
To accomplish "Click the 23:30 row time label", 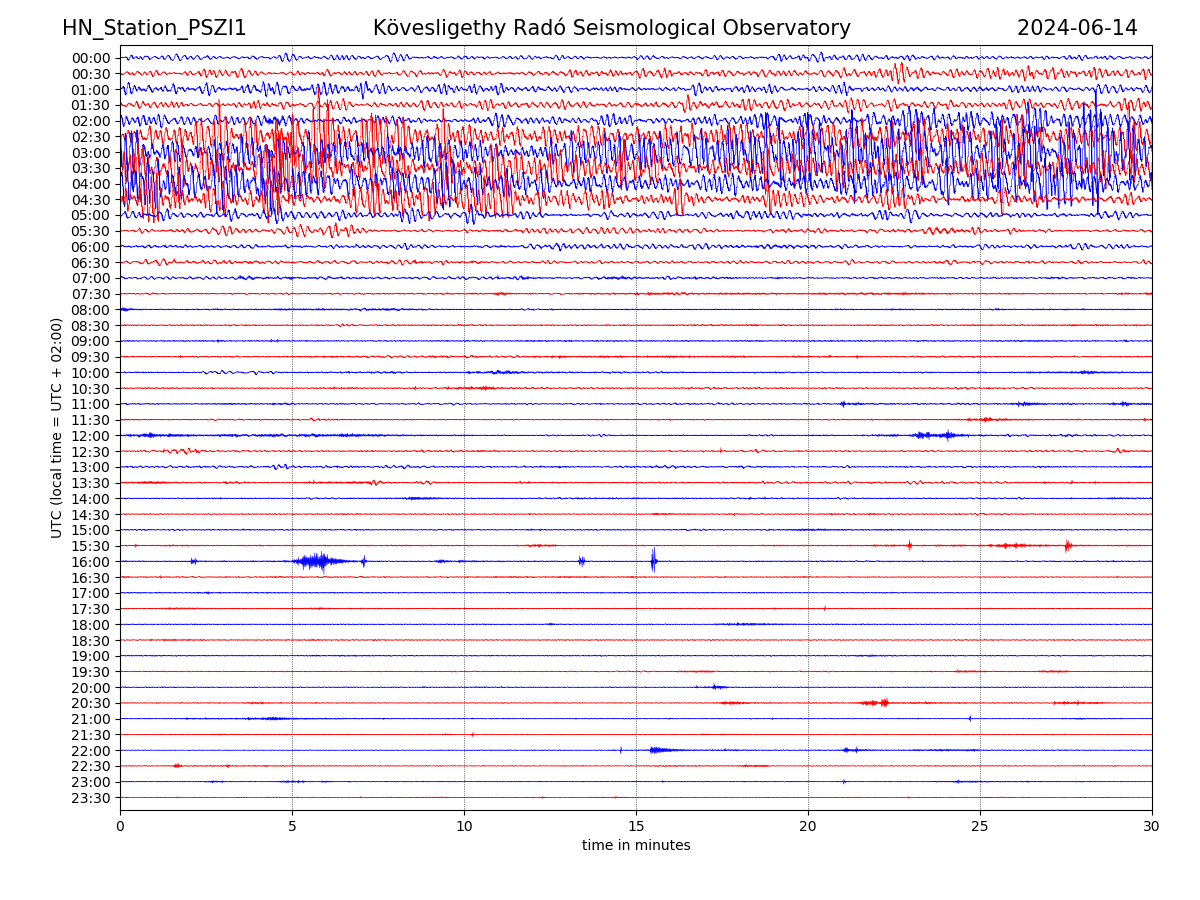I will 91,798.
